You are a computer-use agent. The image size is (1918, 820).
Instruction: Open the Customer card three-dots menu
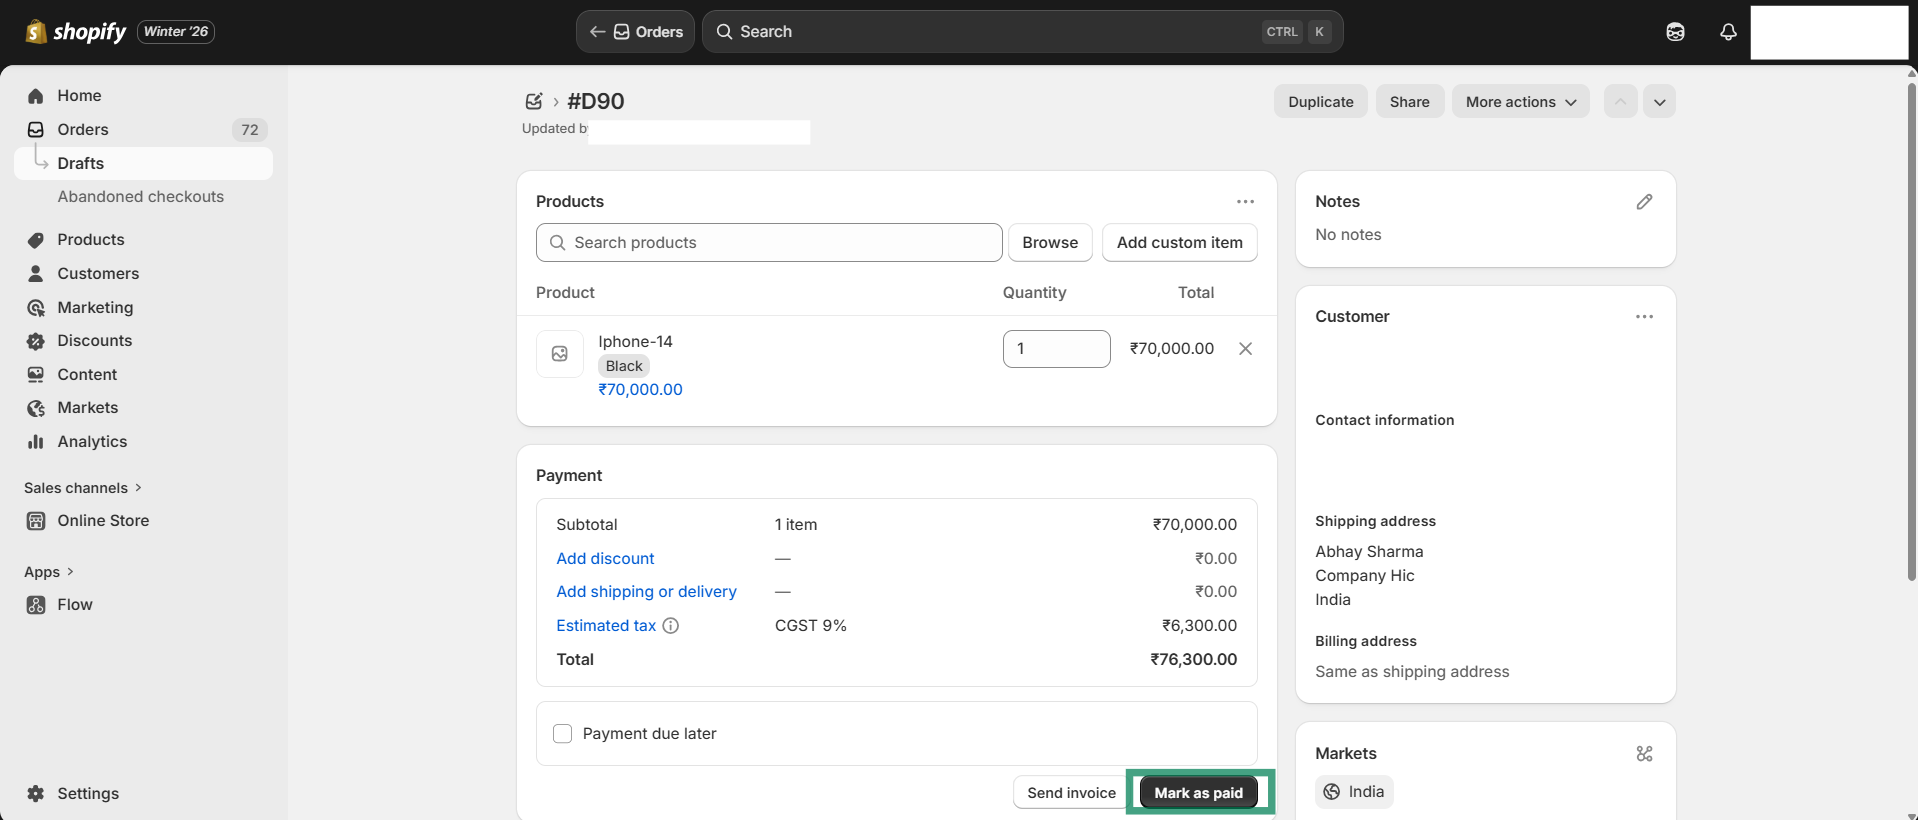click(x=1644, y=317)
